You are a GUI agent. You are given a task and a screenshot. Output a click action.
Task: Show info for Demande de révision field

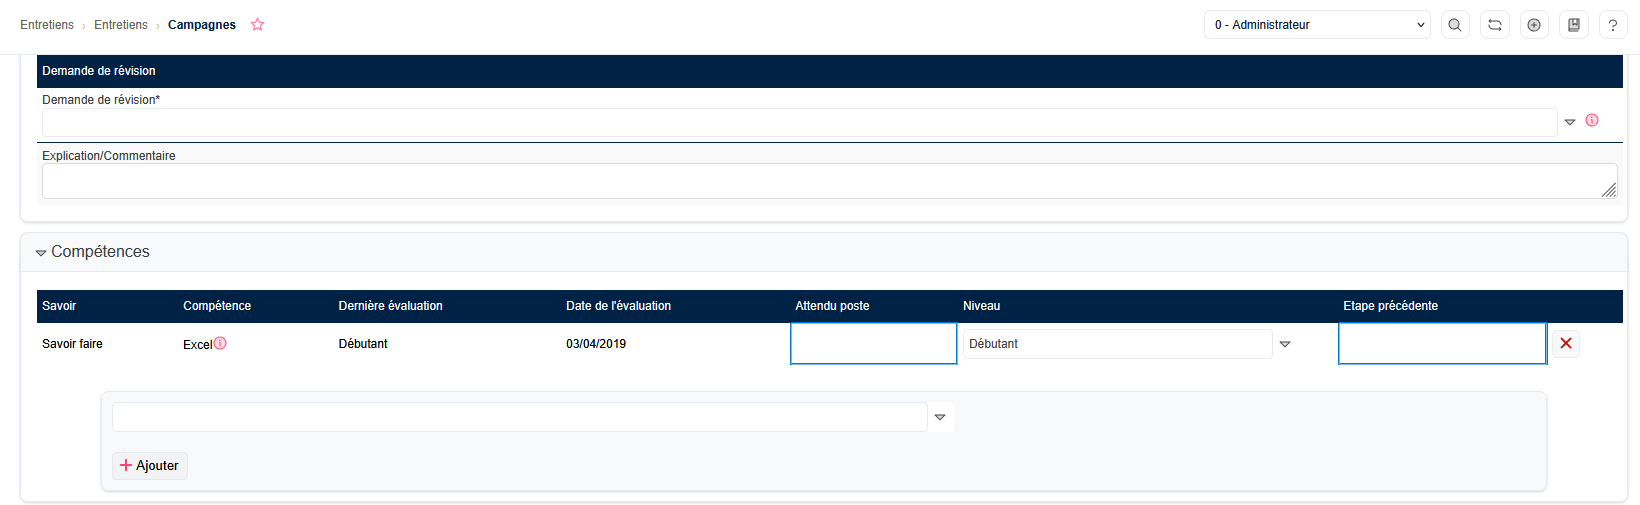click(1592, 120)
